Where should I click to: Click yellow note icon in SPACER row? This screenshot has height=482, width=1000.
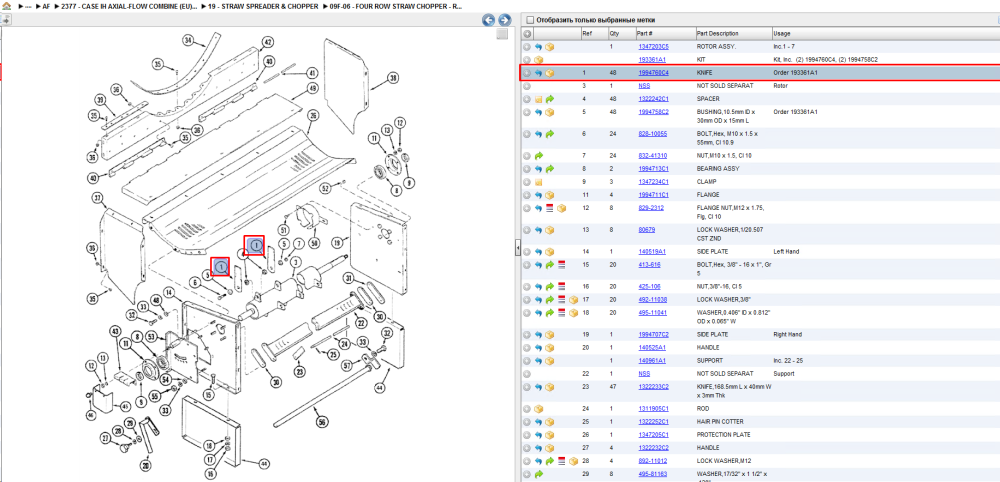click(x=538, y=99)
